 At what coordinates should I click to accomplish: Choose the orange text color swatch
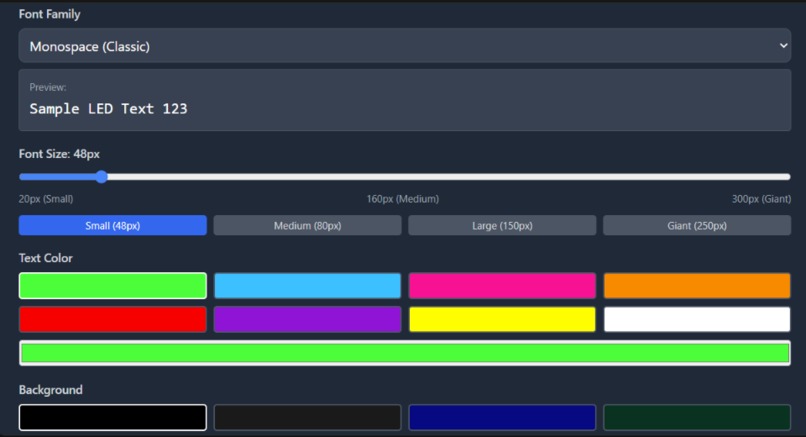697,285
